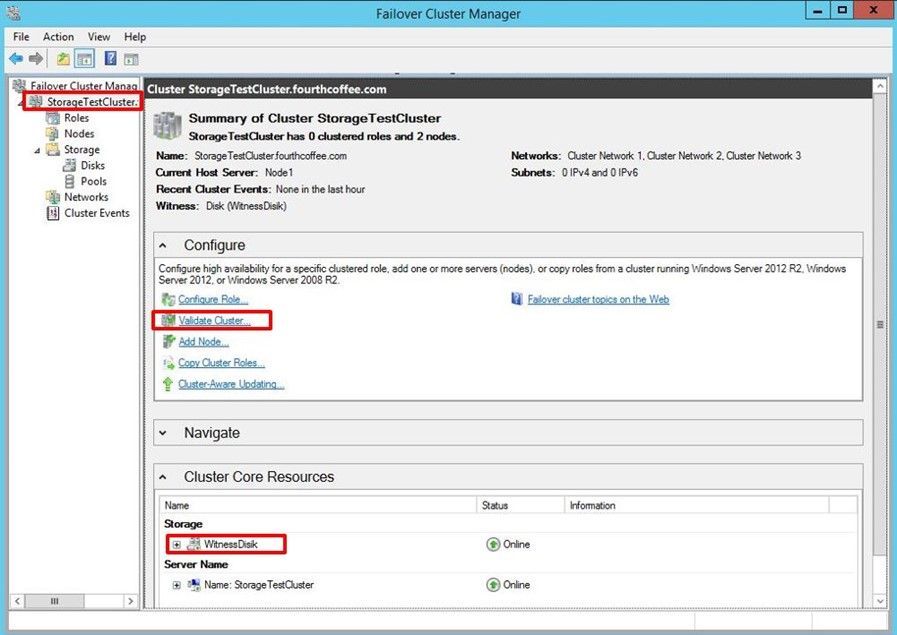Select Disks under Storage
The width and height of the screenshot is (897, 635).
click(x=93, y=165)
